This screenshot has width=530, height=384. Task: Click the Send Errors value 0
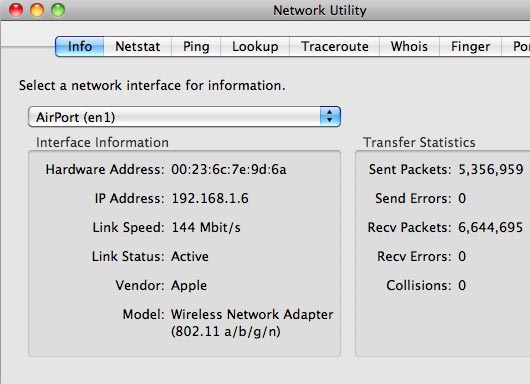coord(462,198)
